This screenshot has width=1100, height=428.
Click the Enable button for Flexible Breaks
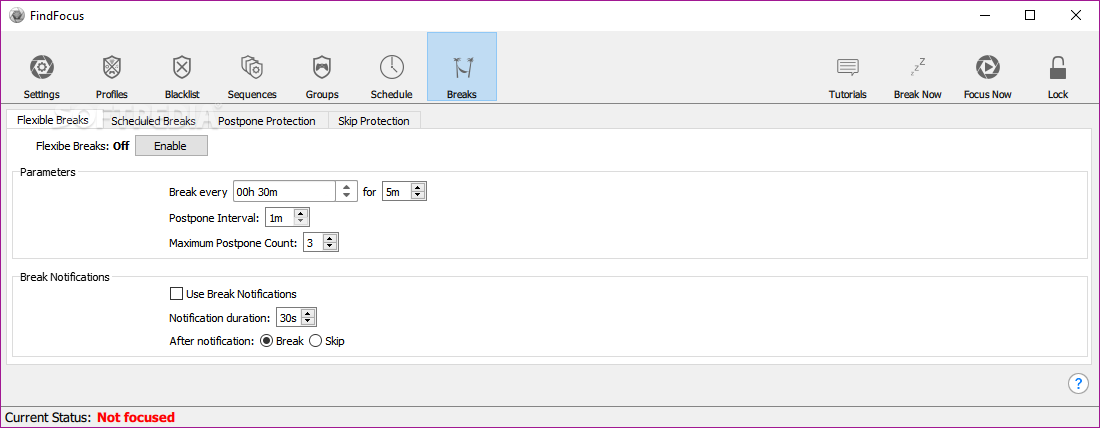pos(171,146)
